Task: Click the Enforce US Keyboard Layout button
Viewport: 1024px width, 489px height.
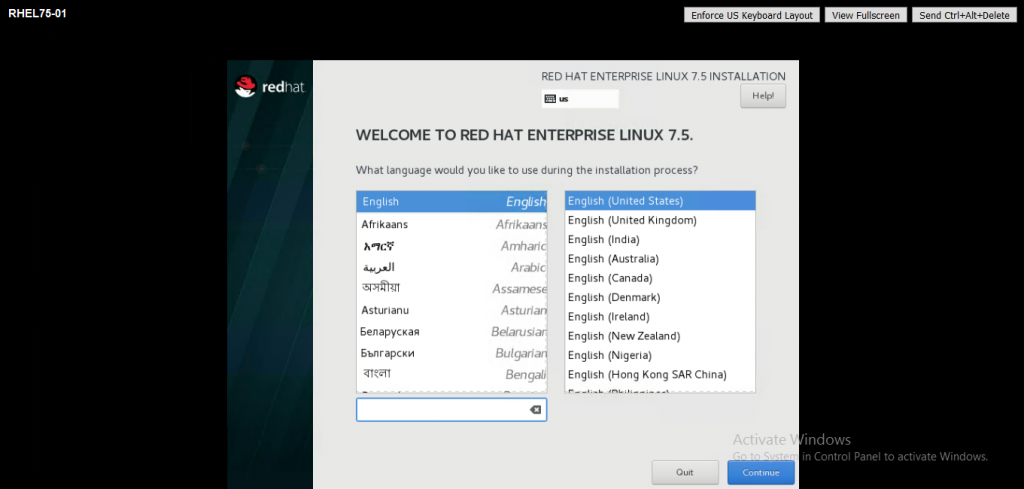Action: pos(752,15)
